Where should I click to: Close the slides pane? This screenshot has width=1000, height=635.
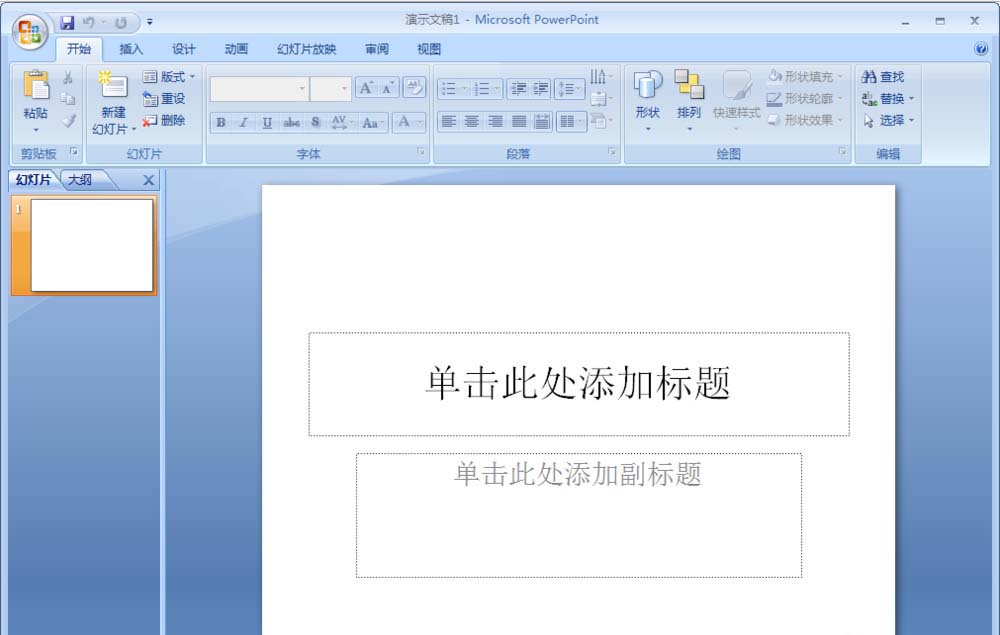(149, 180)
